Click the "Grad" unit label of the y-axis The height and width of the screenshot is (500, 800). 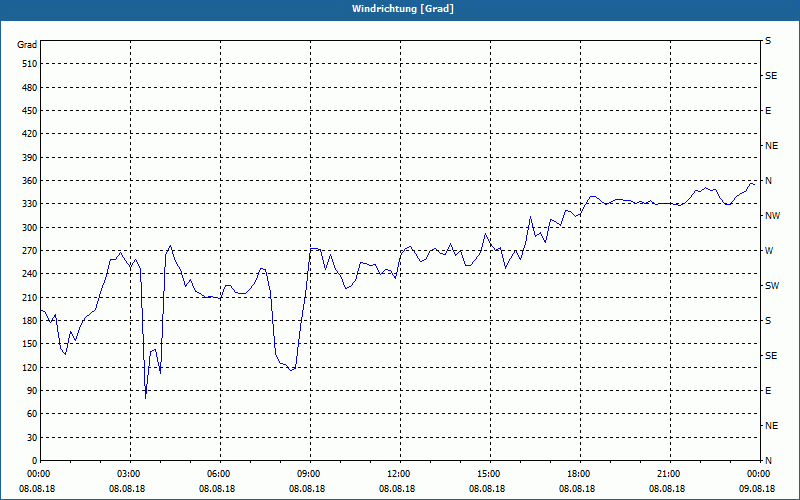27,45
